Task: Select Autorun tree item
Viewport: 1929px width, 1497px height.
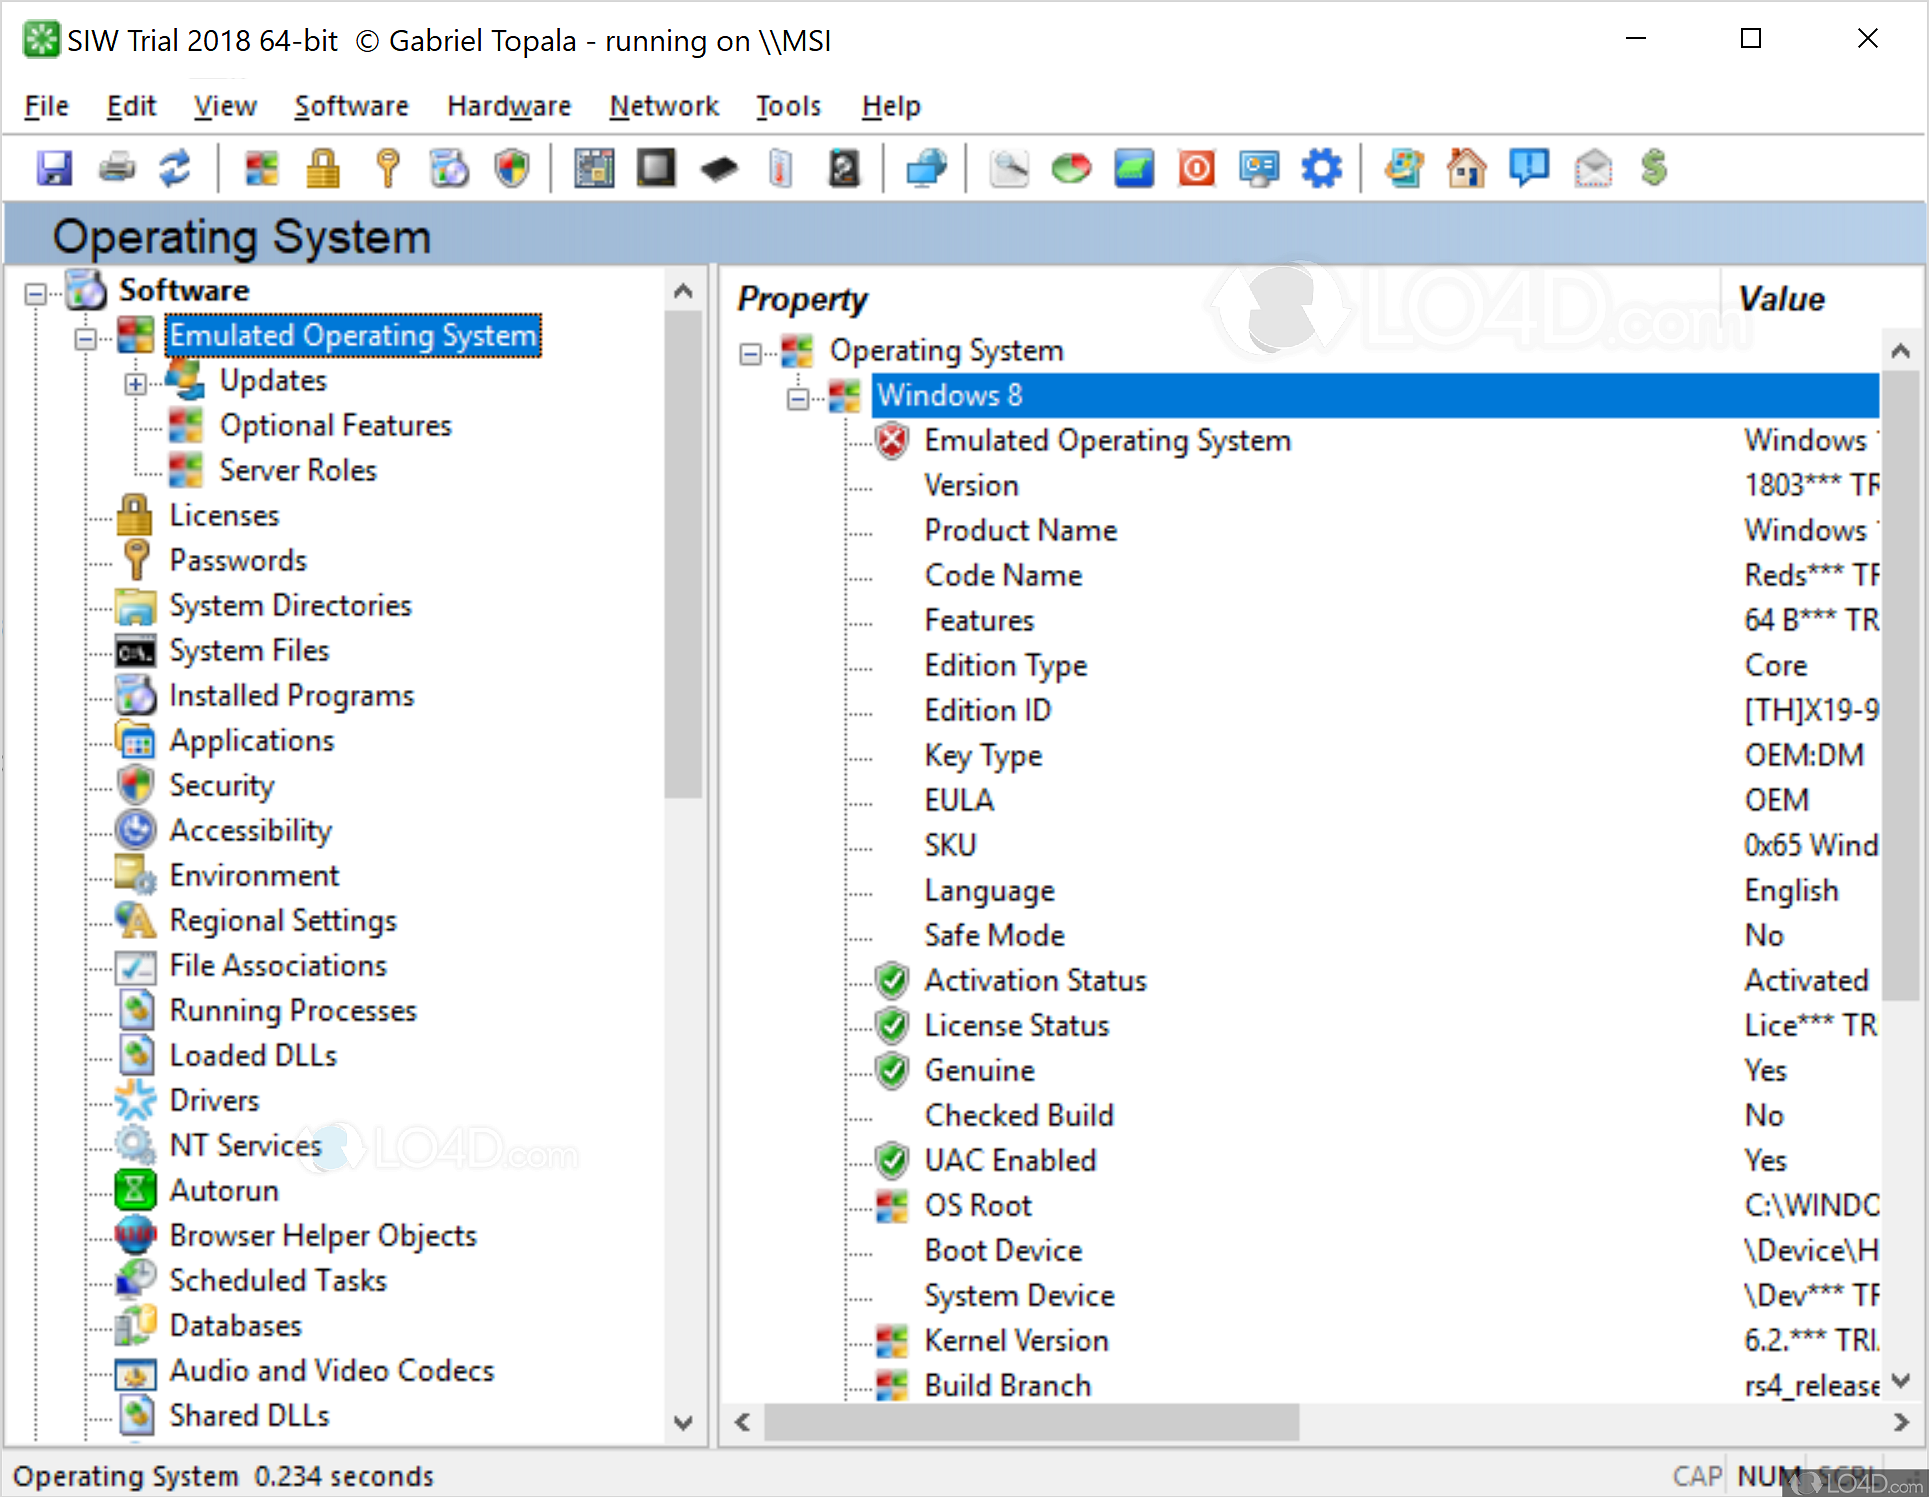Action: [224, 1190]
